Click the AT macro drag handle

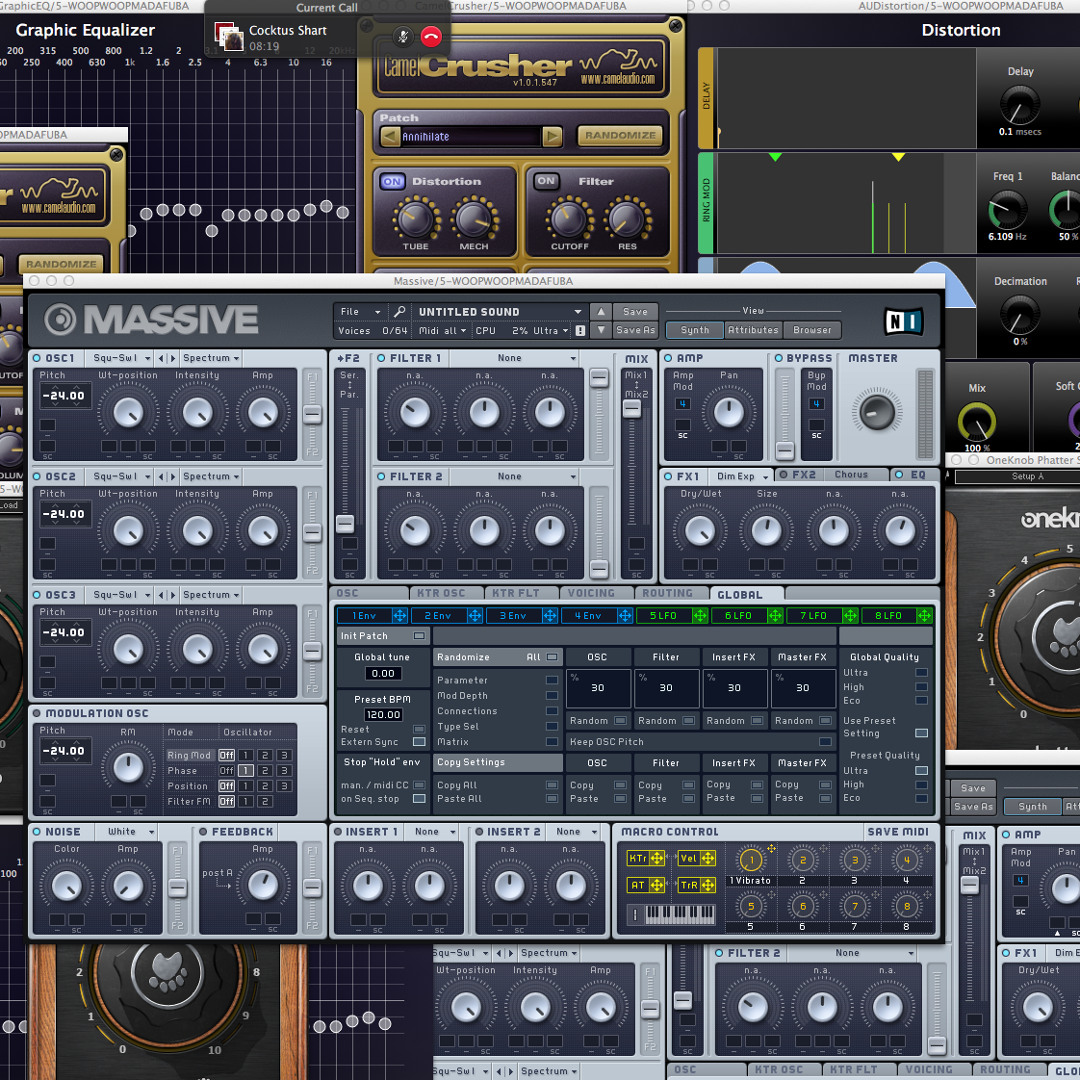tap(657, 885)
